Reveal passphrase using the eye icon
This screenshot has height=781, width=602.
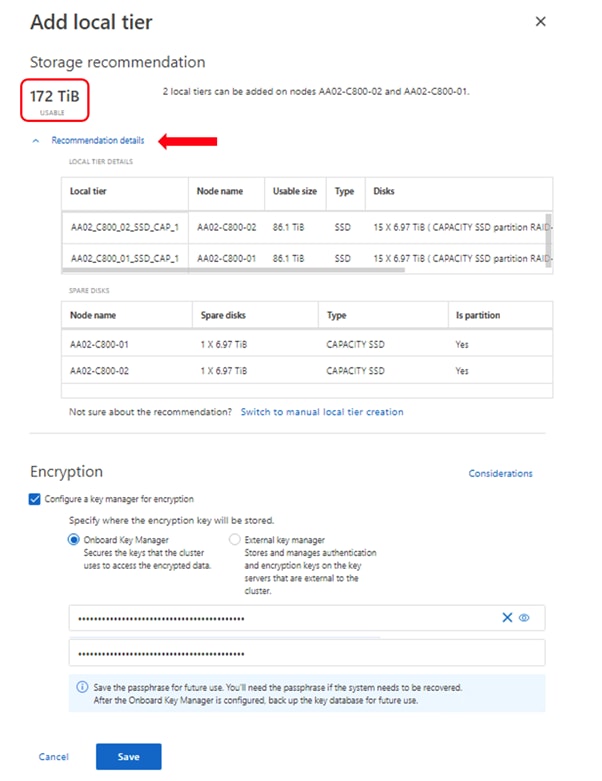(524, 618)
